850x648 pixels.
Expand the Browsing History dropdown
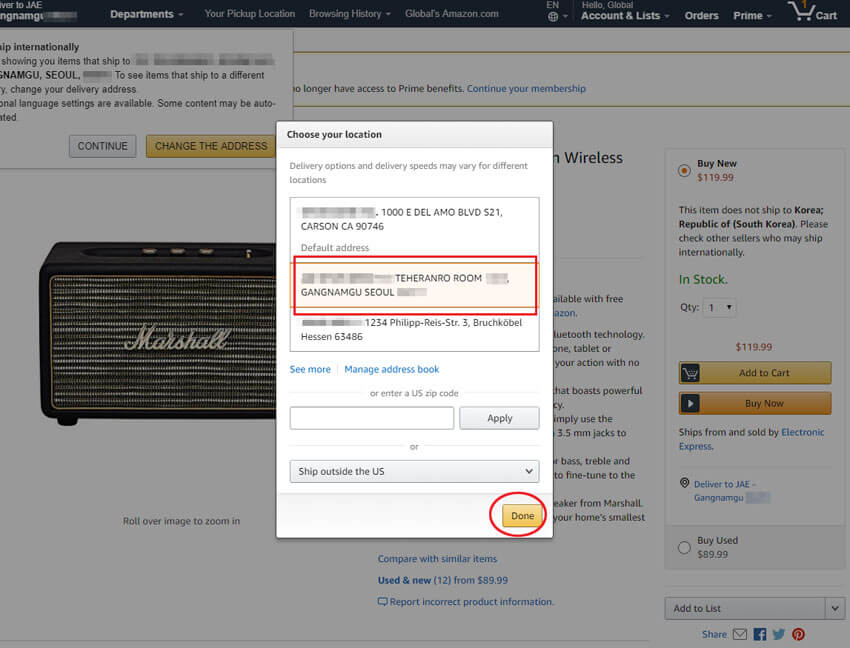(x=350, y=14)
